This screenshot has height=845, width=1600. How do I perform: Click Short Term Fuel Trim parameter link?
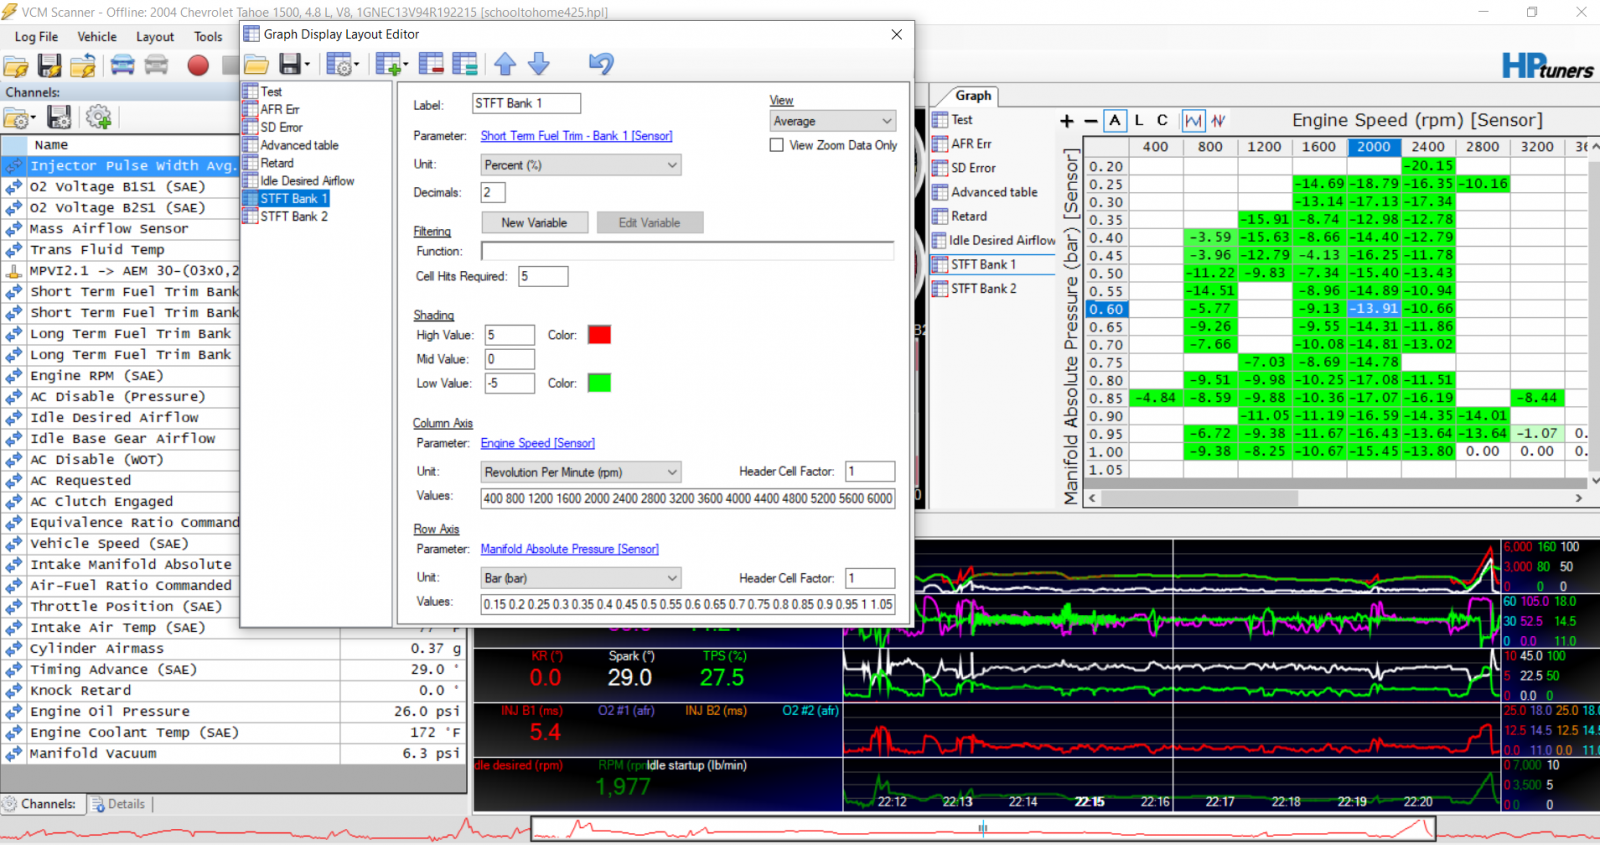pos(577,136)
